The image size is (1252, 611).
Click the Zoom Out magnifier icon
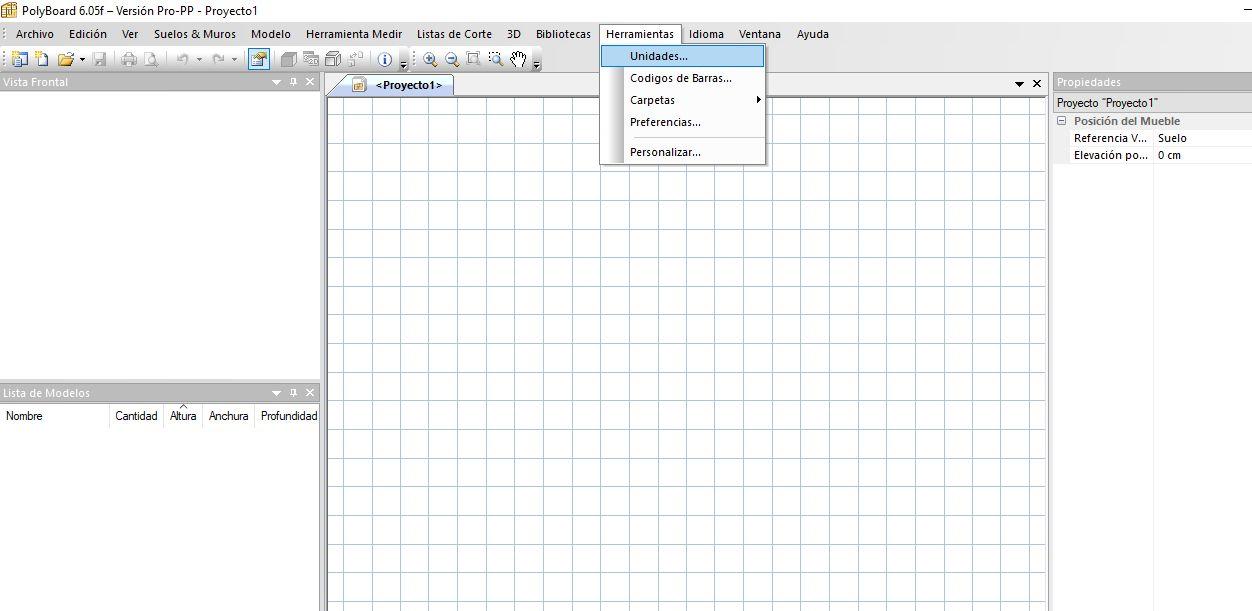452,59
